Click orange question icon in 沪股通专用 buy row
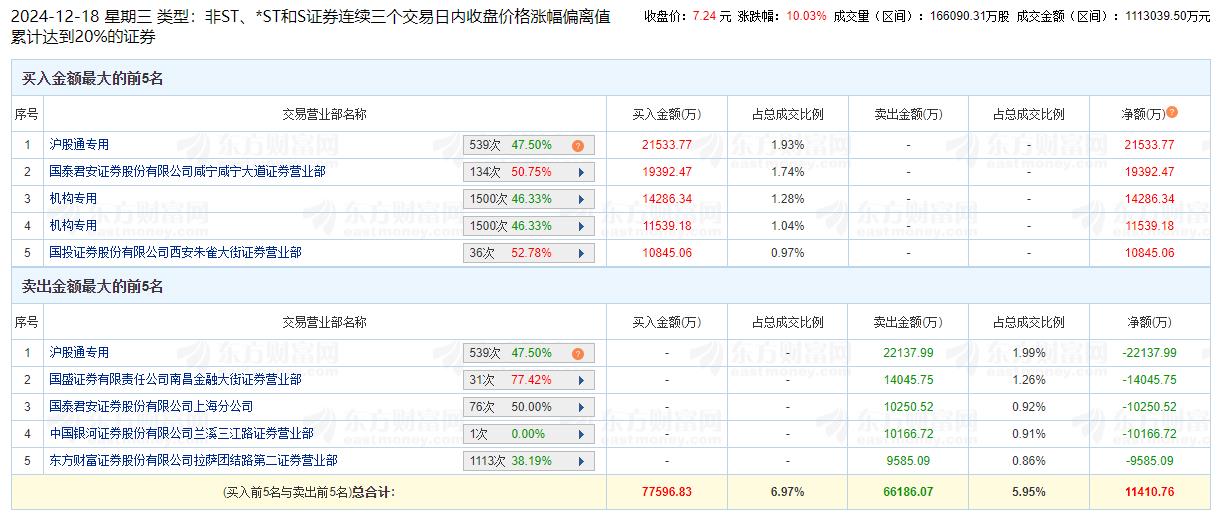Viewport: 1218px width, 520px height. [x=578, y=146]
